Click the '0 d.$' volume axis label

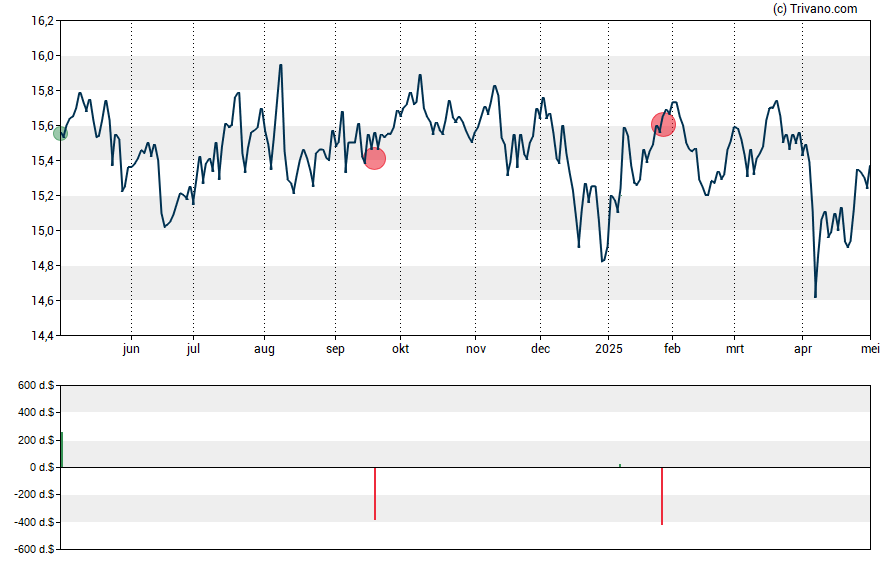coord(42,467)
